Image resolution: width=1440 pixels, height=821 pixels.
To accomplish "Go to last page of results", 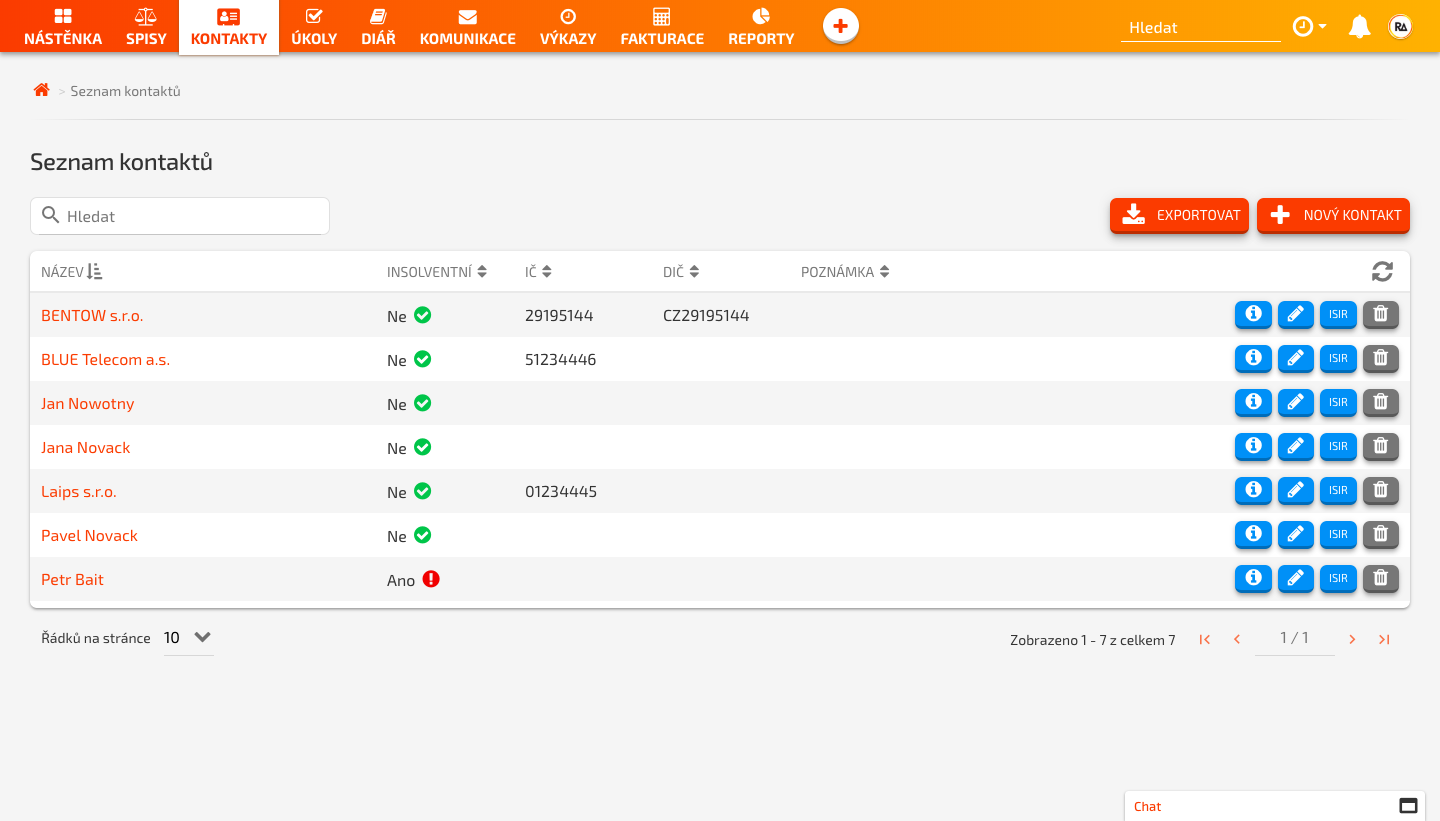I will [x=1384, y=639].
